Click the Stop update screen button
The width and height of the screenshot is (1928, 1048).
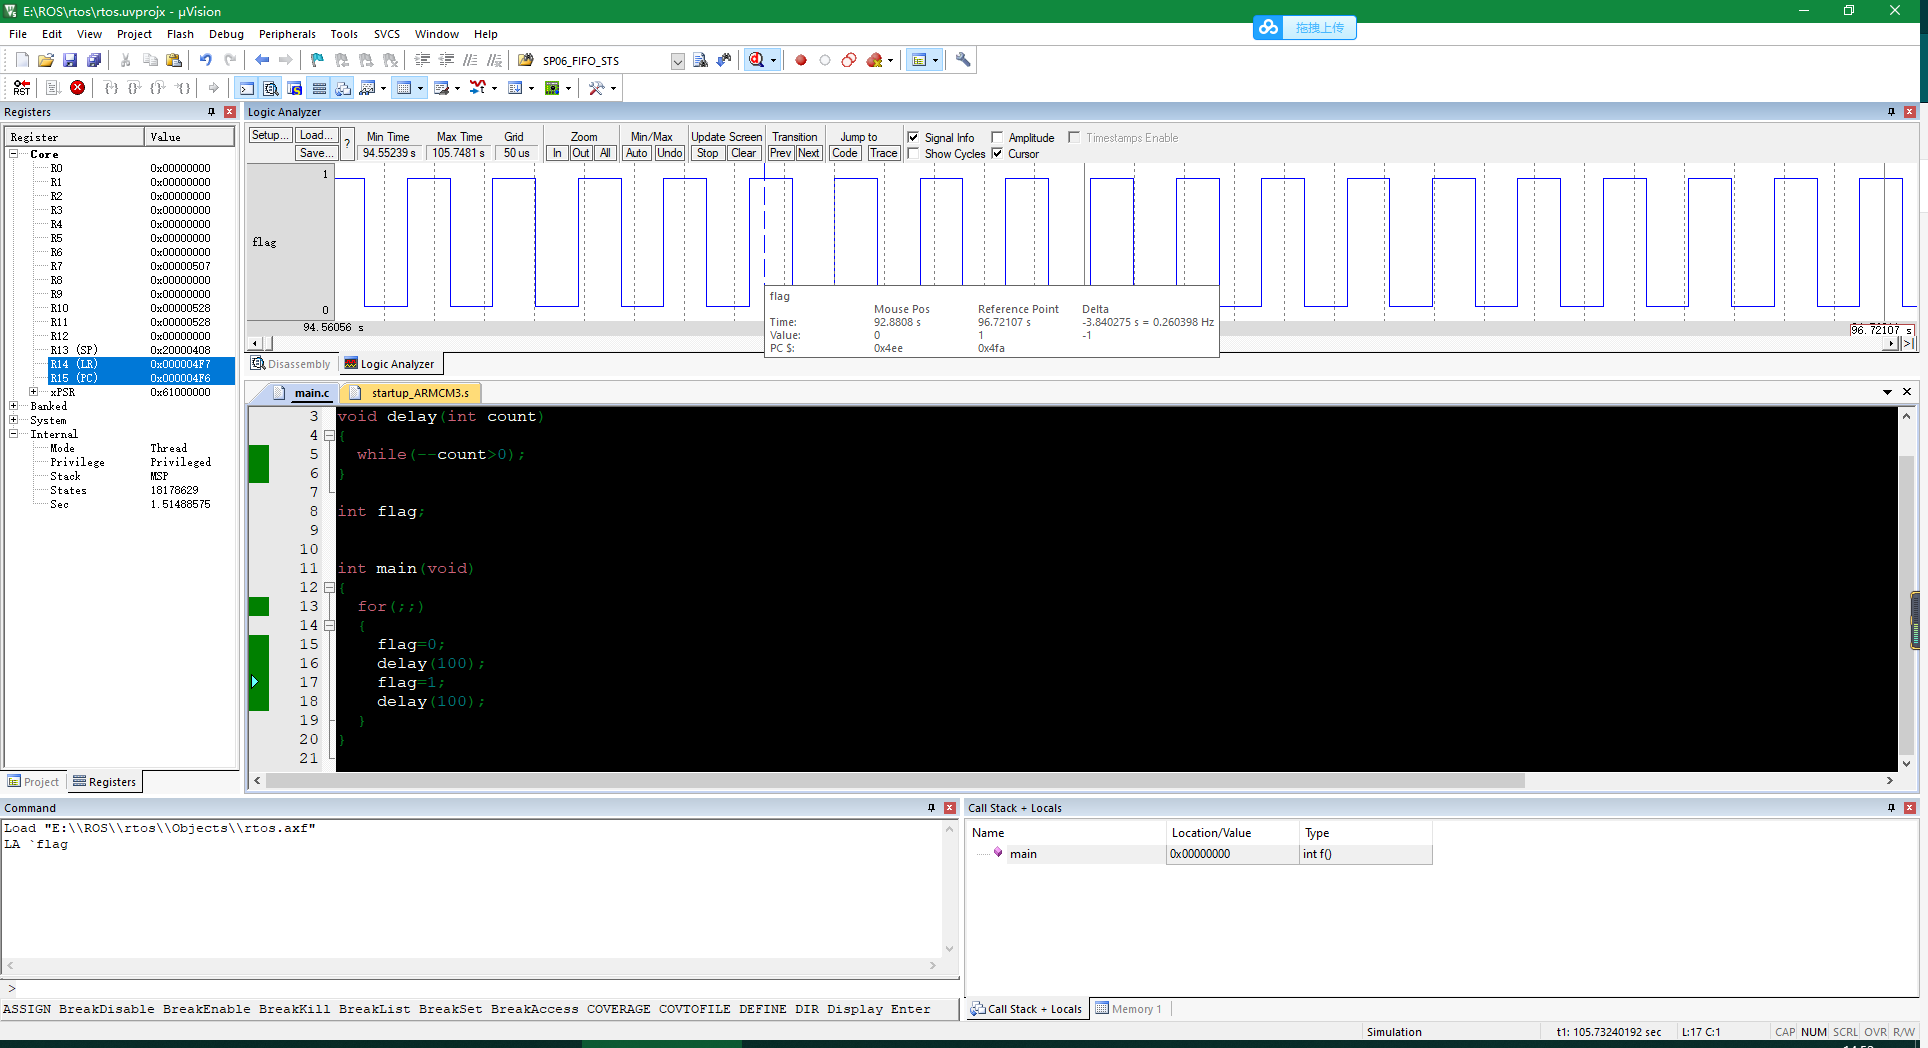point(707,153)
